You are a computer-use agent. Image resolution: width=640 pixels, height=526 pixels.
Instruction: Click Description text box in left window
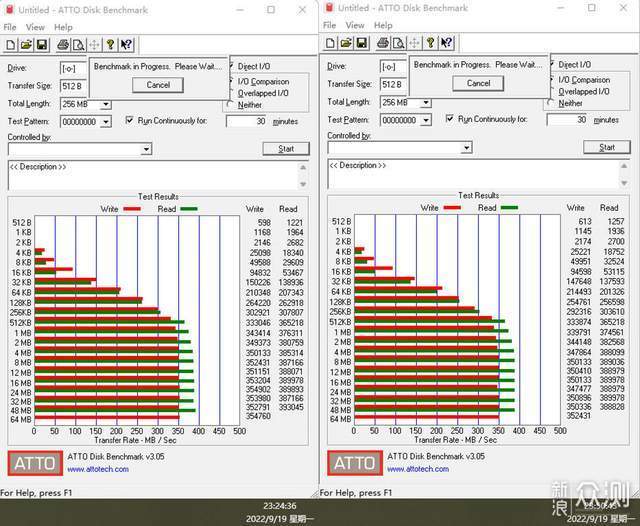(153, 175)
